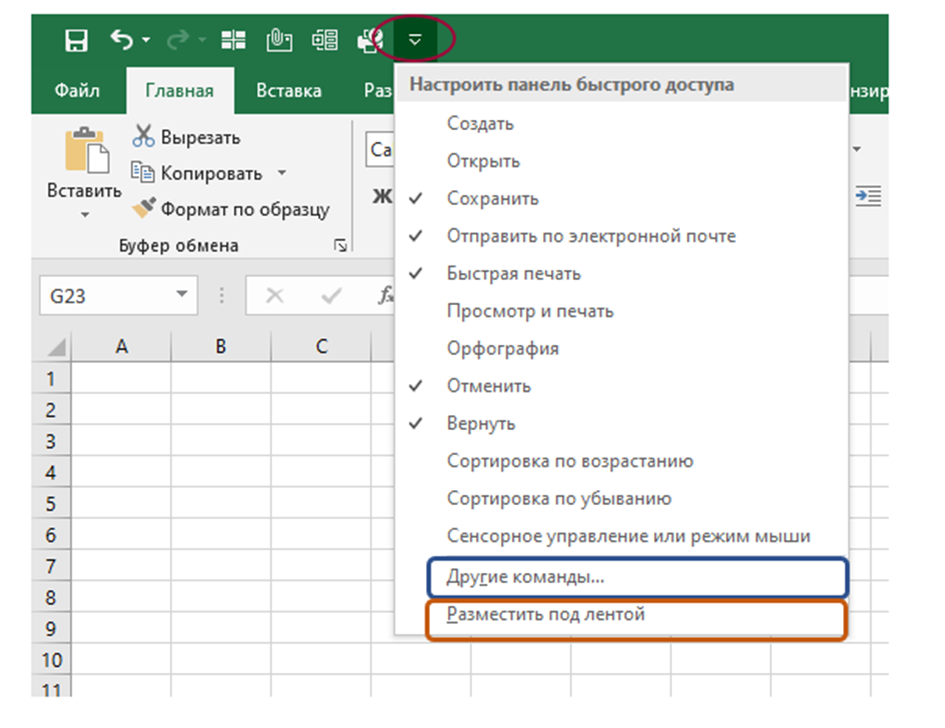Click the Копировать pages icon
This screenshot has width=945, height=728.
click(143, 173)
